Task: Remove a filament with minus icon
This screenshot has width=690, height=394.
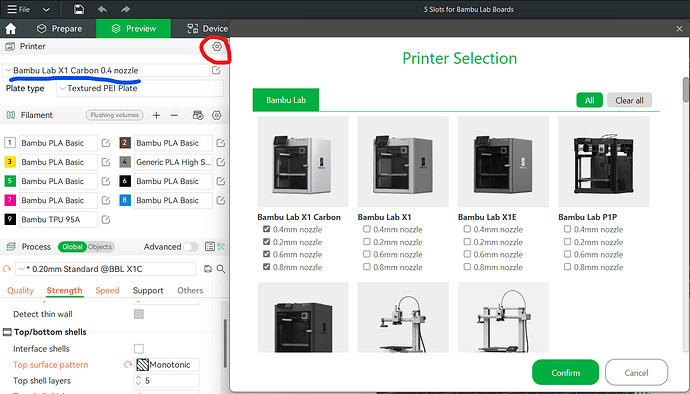Action: [x=174, y=115]
